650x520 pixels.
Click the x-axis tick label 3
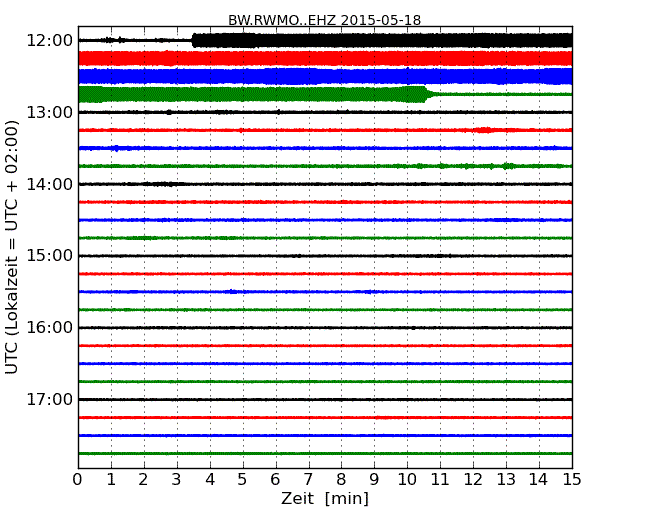pyautogui.click(x=177, y=480)
